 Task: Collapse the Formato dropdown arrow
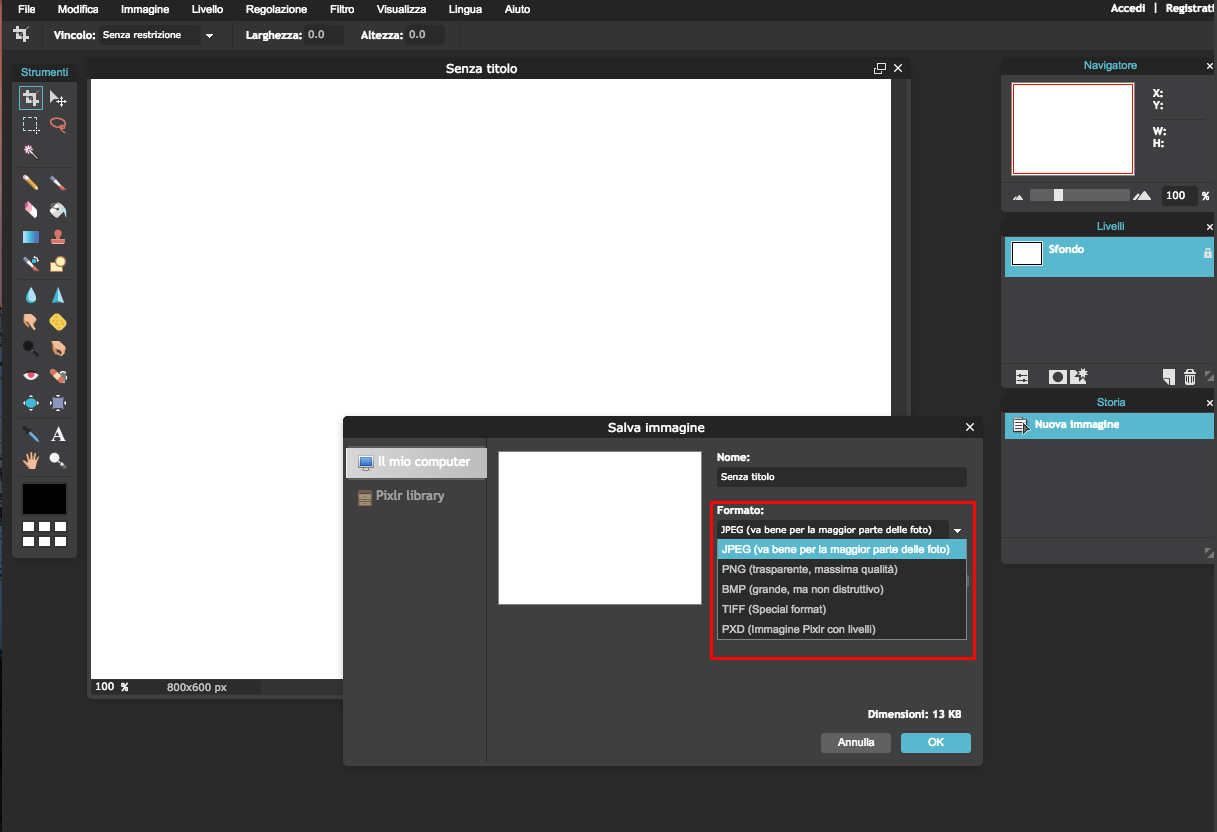957,530
